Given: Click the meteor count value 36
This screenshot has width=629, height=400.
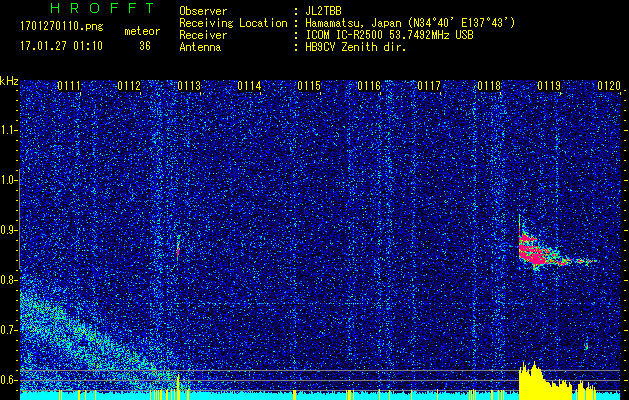Looking at the screenshot, I should pyautogui.click(x=145, y=45).
